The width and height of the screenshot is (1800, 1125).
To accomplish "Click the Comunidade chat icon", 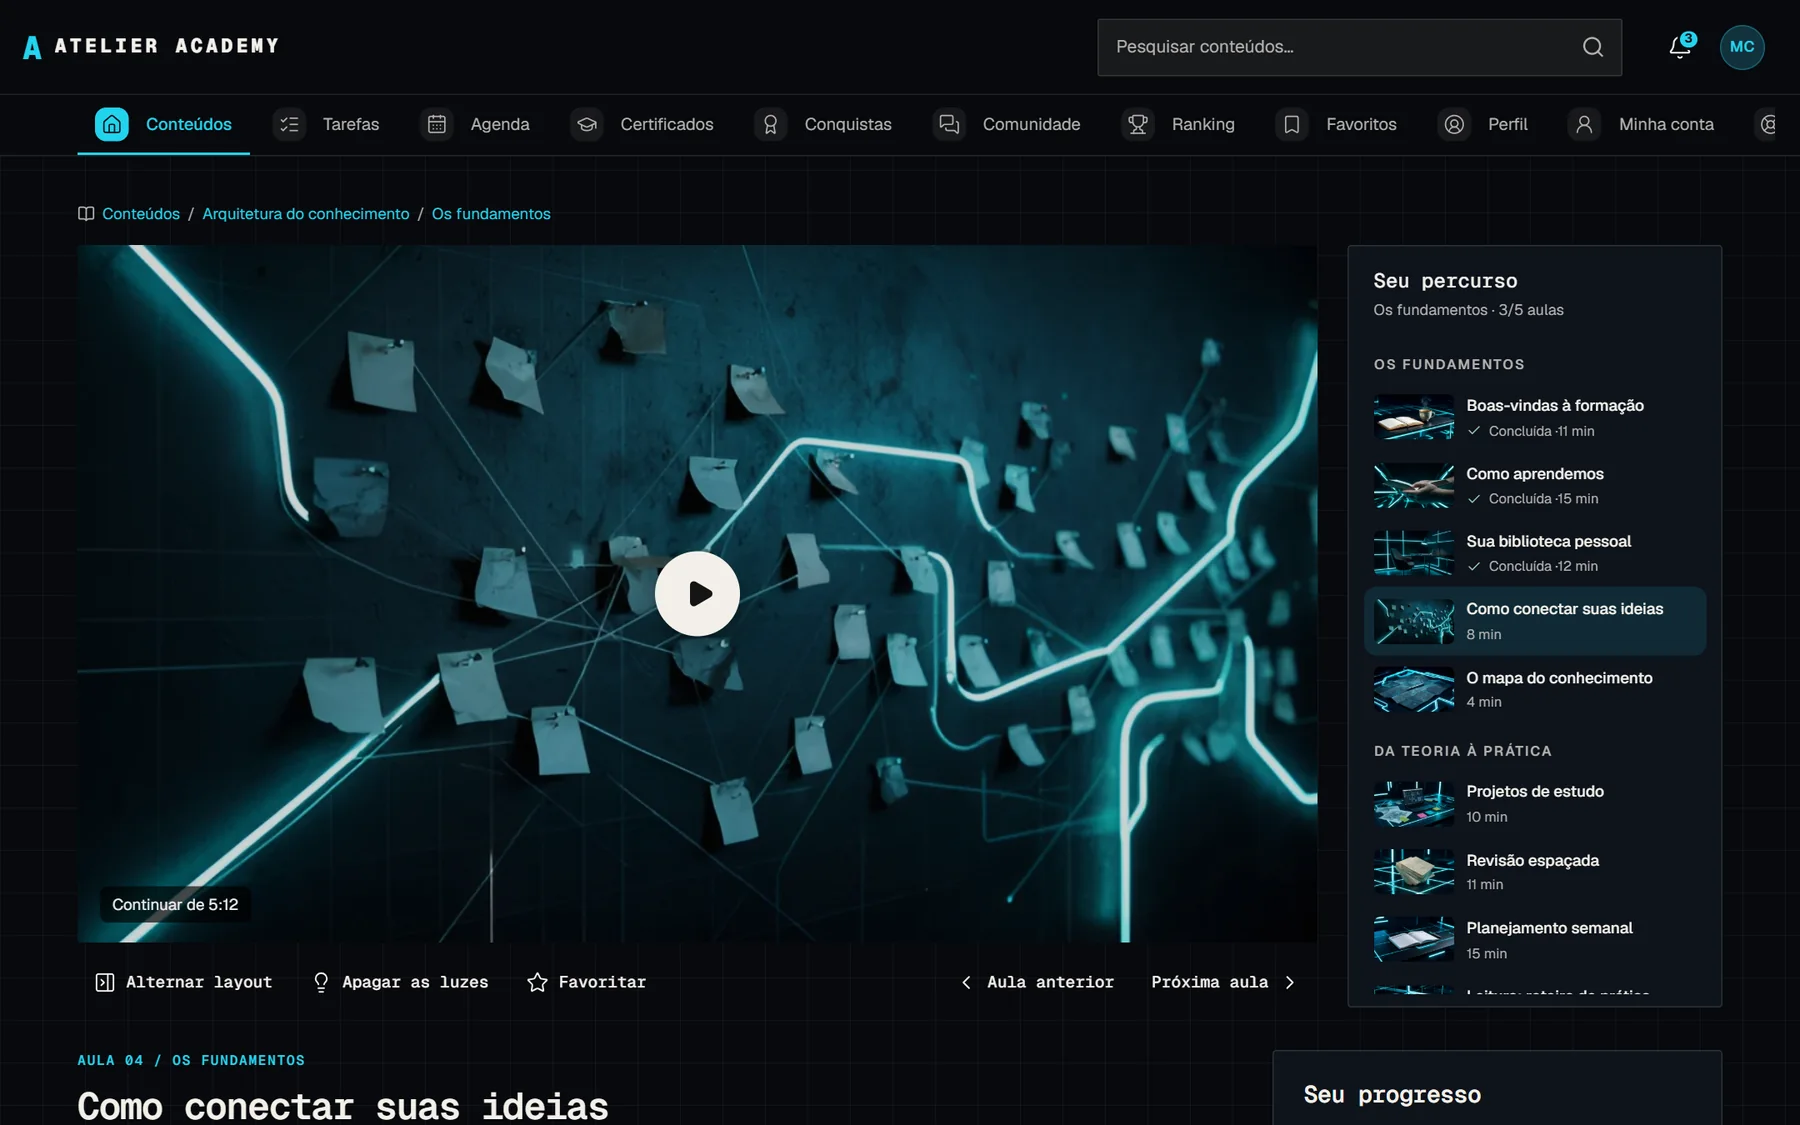I will (949, 124).
